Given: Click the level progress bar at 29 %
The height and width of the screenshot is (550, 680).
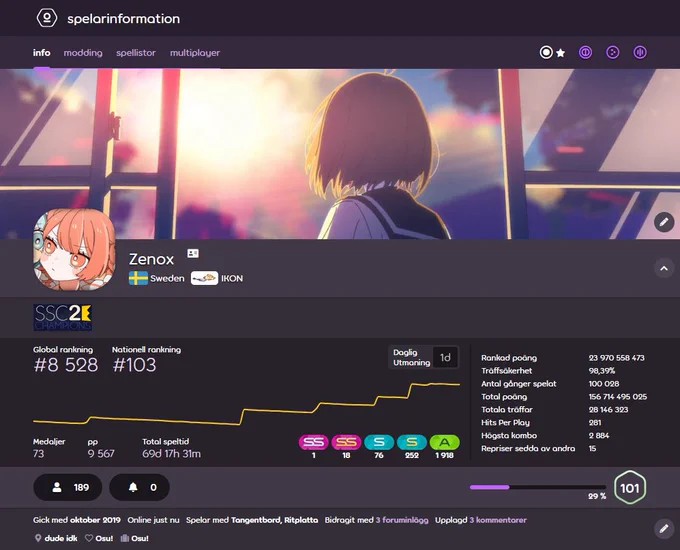Looking at the screenshot, I should [538, 487].
